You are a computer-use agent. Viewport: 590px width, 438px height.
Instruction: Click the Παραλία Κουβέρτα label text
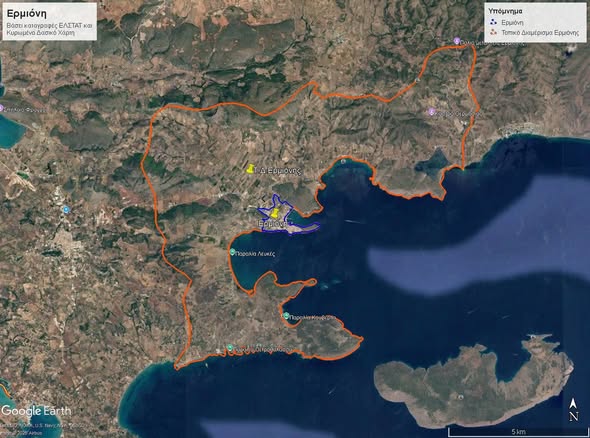[x=313, y=318]
